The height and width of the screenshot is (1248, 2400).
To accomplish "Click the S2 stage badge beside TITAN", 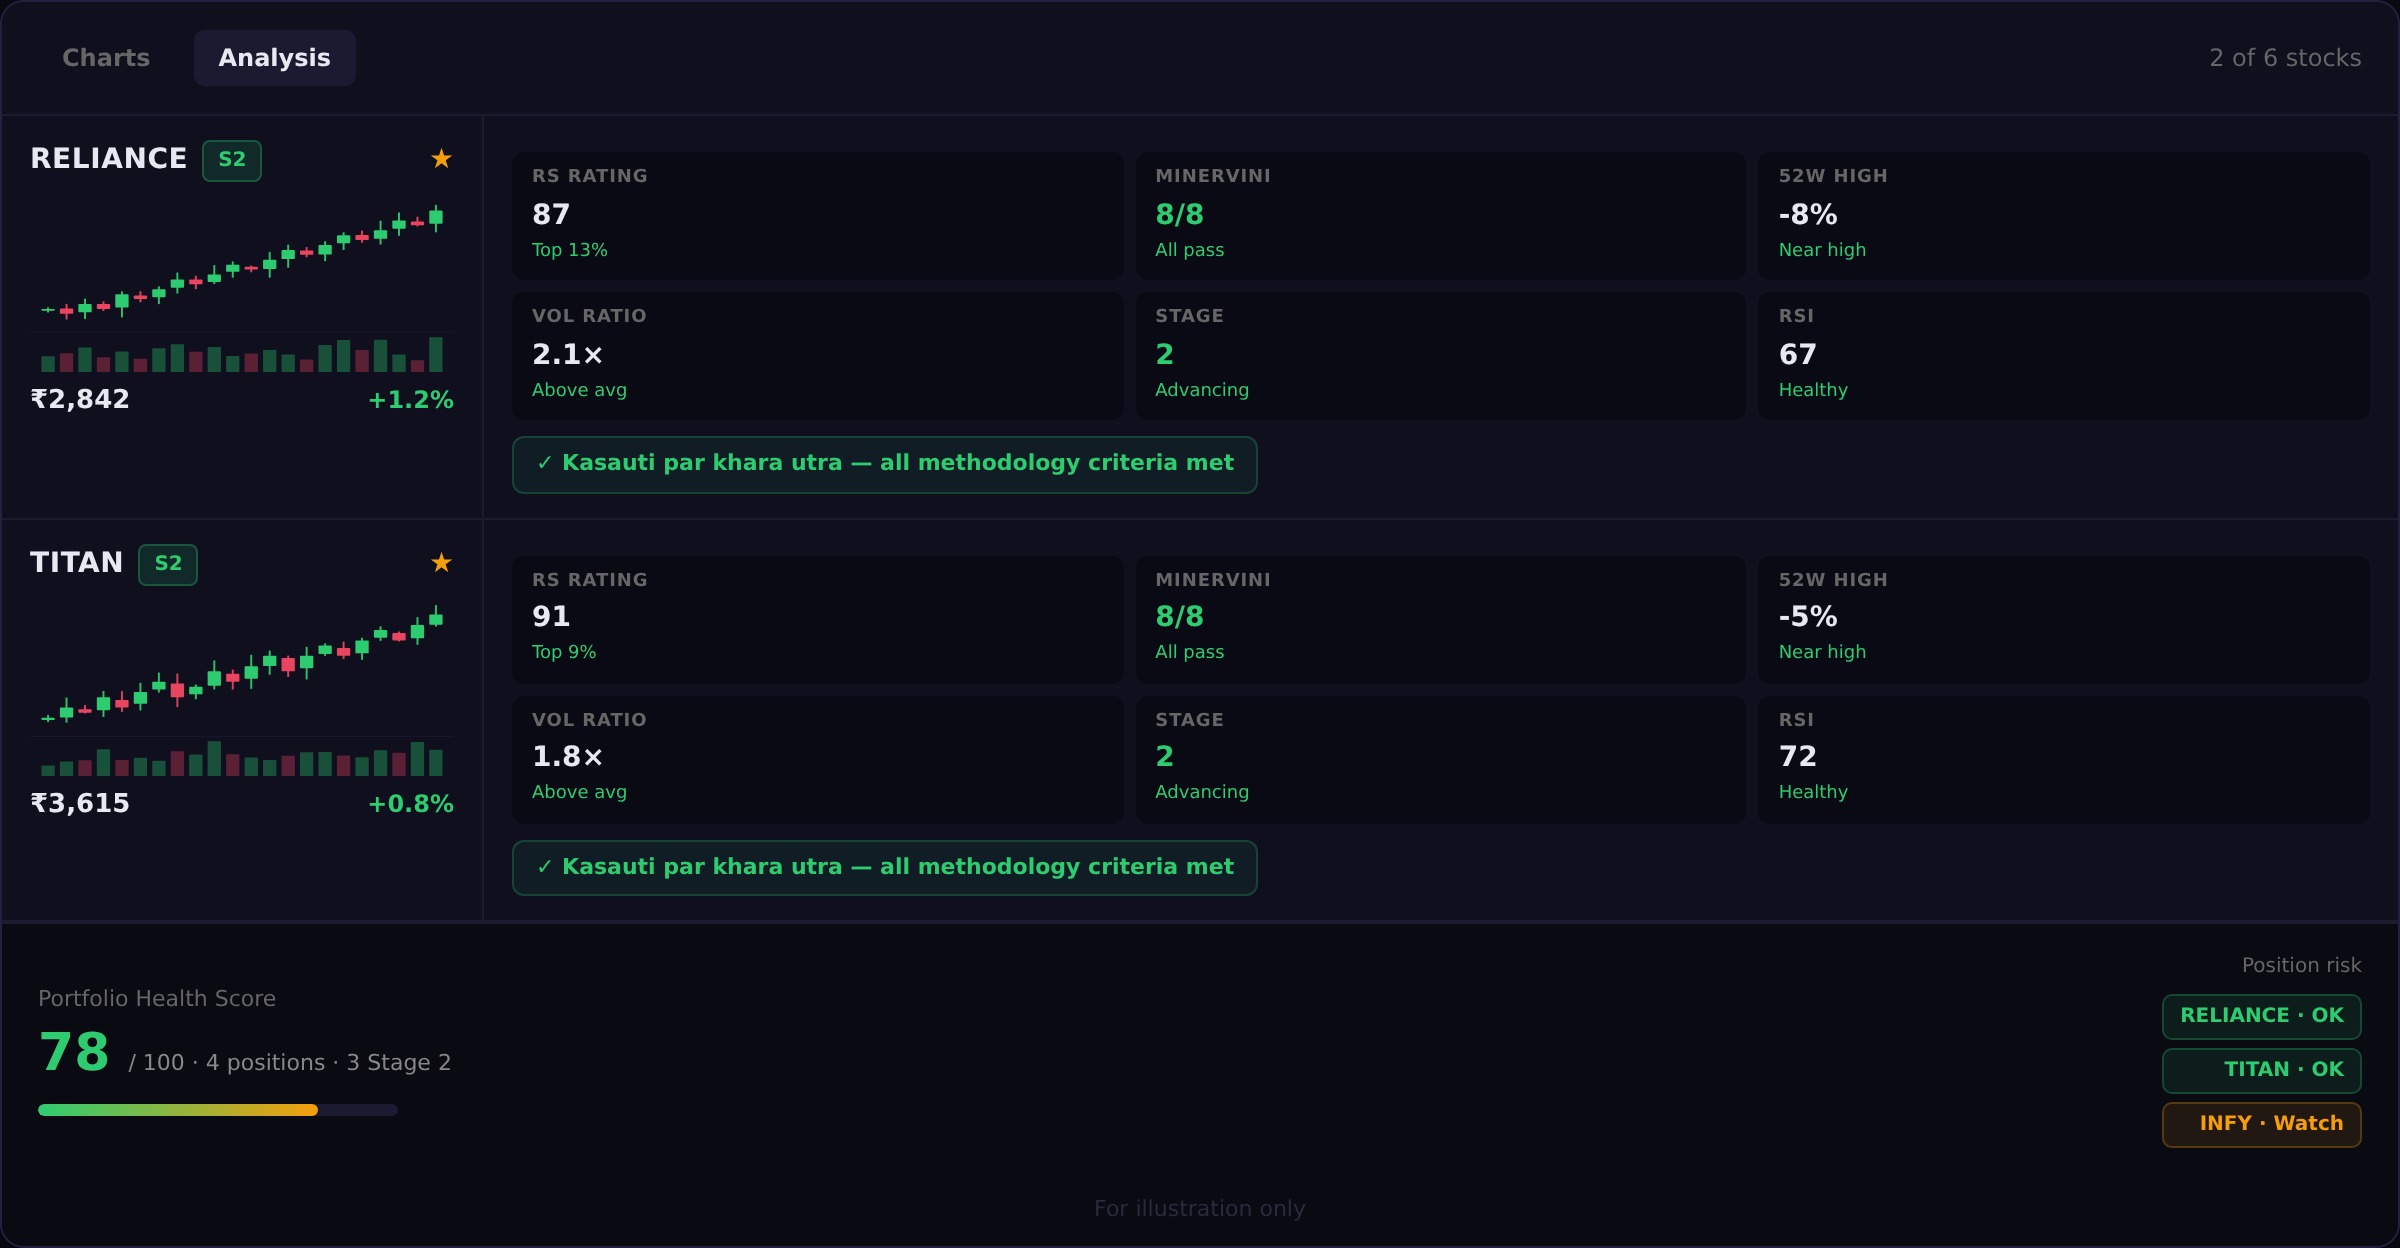I will click(168, 564).
